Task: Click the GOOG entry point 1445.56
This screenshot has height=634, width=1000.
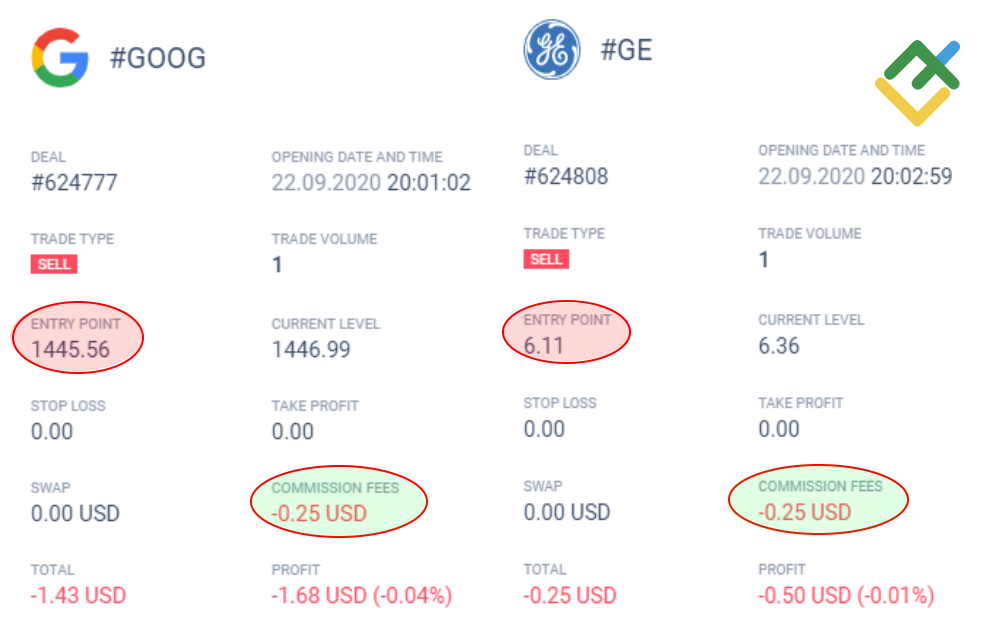Action: [70, 350]
